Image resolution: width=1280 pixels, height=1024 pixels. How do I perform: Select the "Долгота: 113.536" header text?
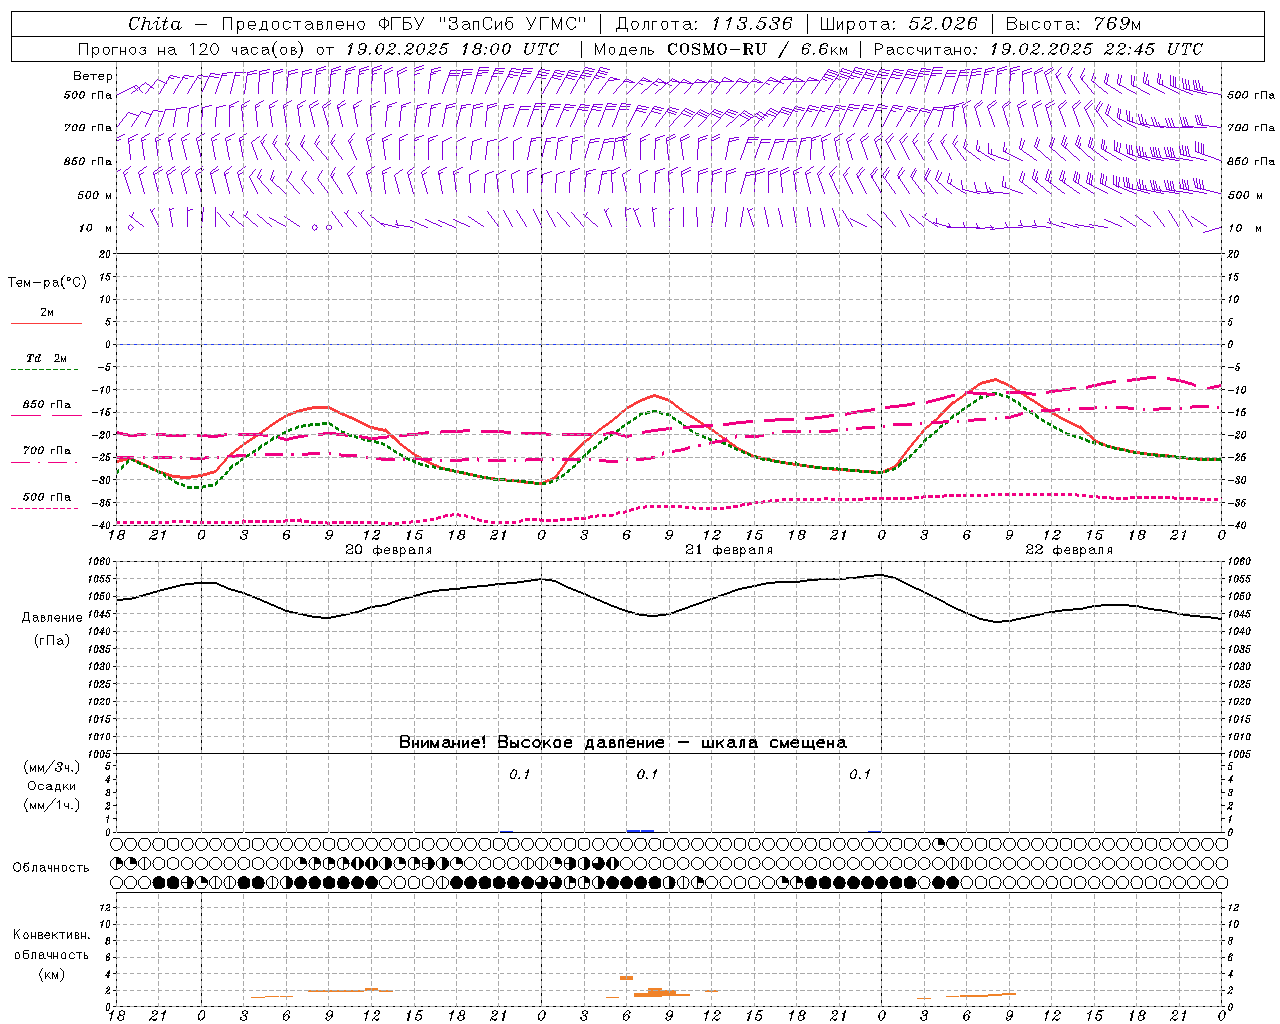point(704,24)
